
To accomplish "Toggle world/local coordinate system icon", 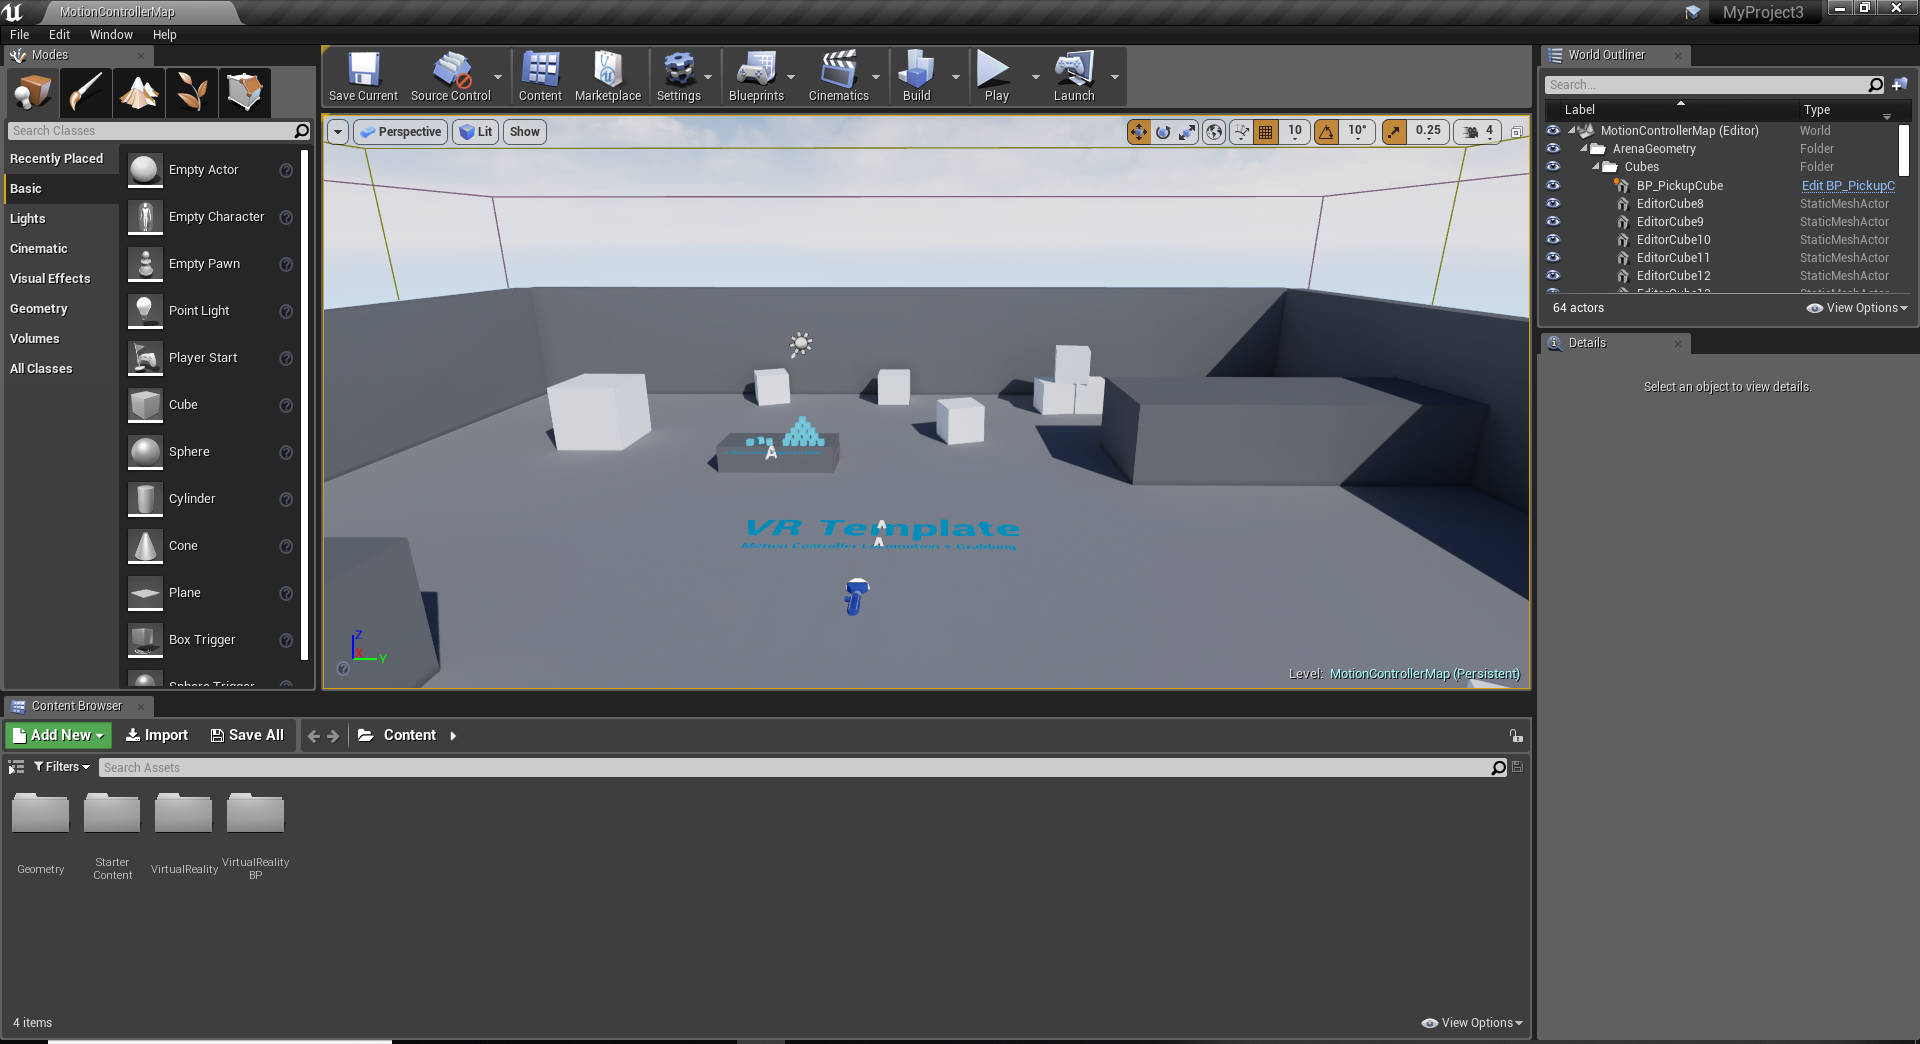I will point(1214,132).
